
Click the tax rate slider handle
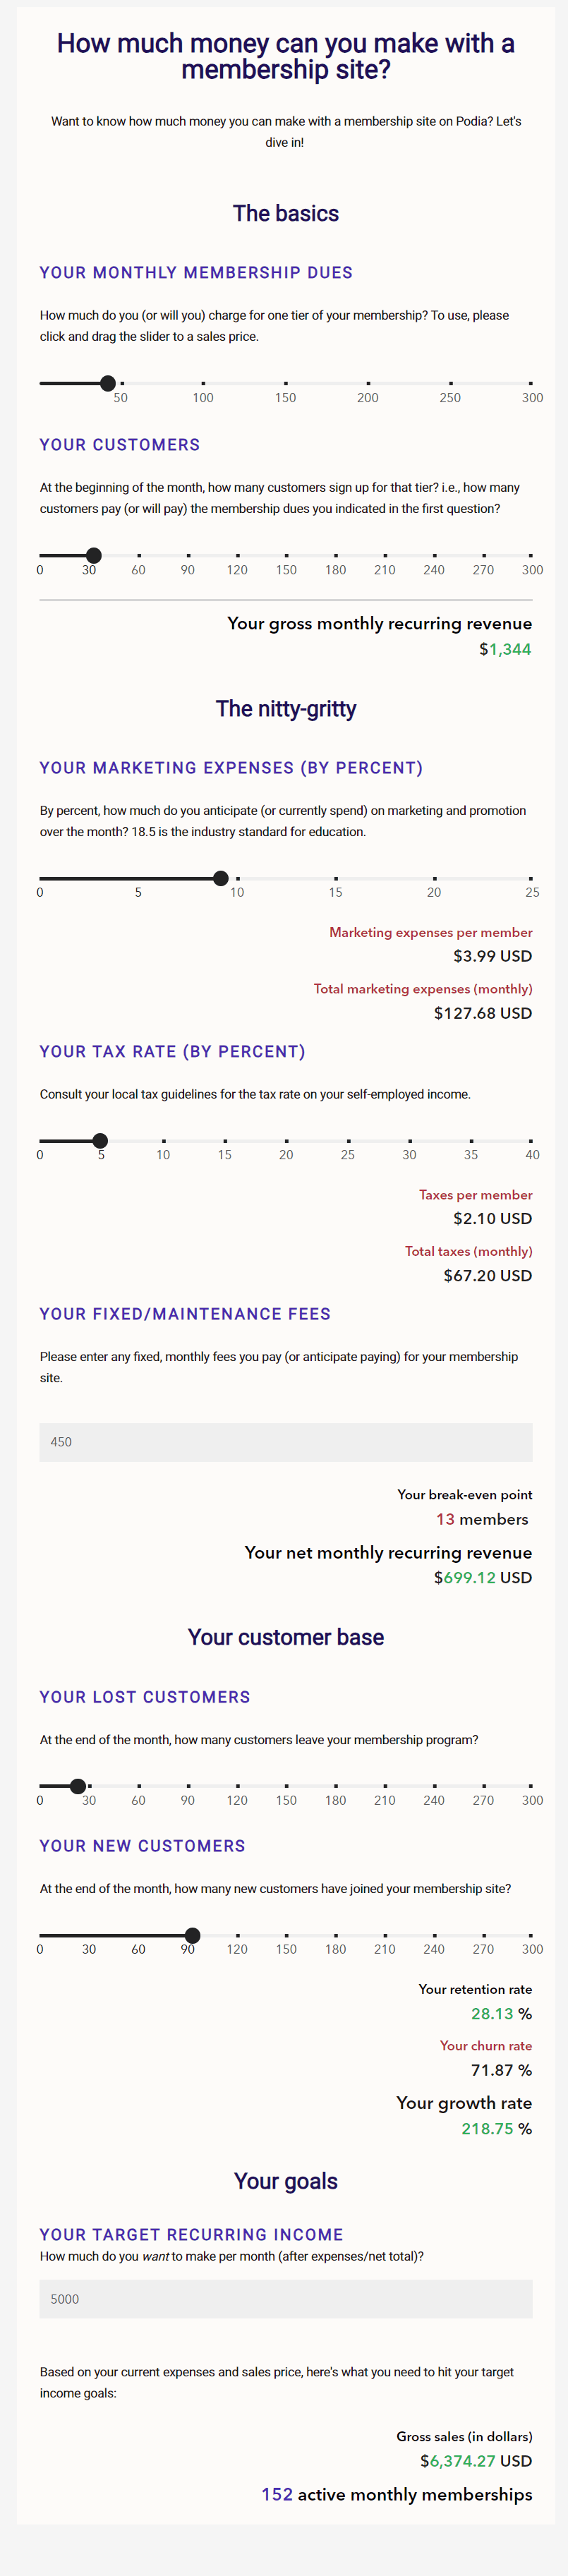[100, 1141]
